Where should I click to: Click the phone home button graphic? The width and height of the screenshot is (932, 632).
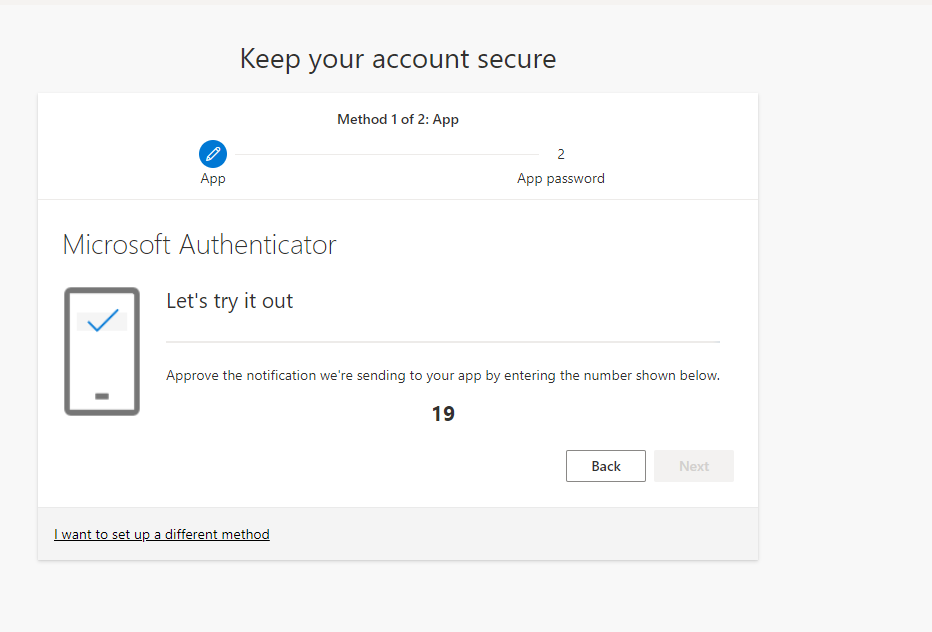click(102, 396)
